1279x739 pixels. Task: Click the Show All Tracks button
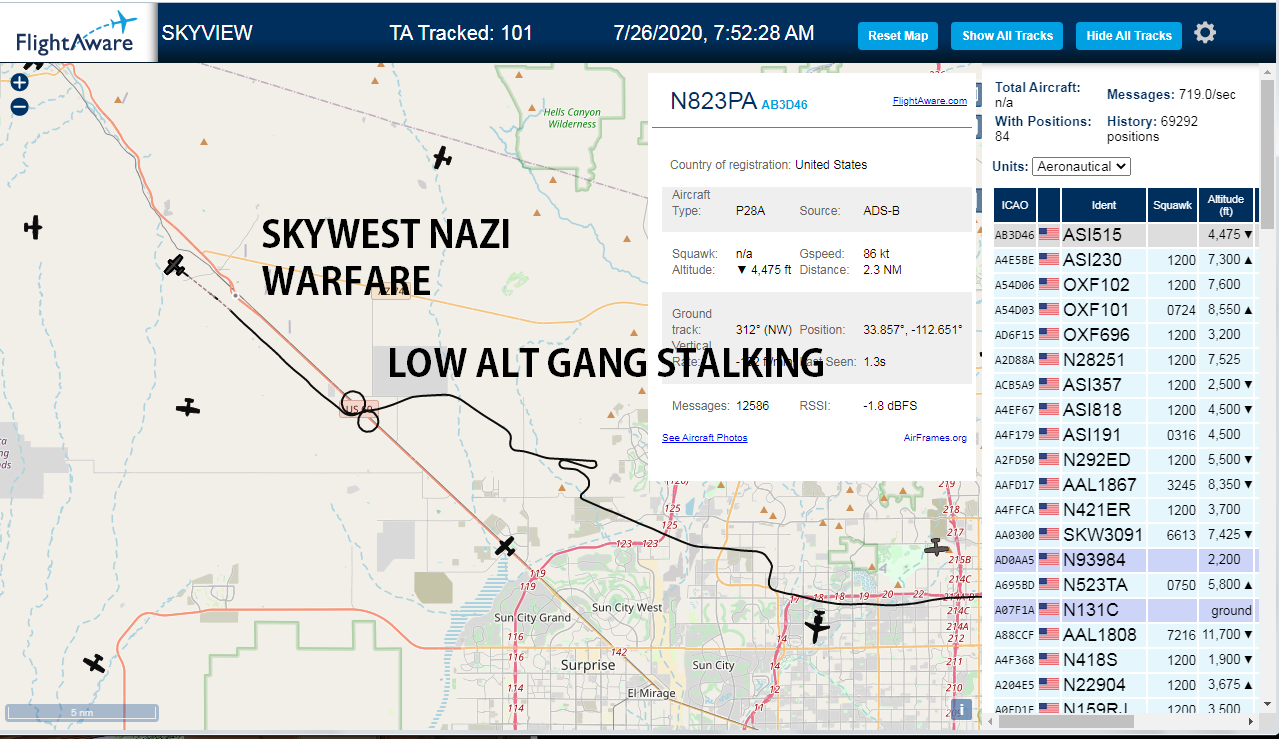point(1007,36)
